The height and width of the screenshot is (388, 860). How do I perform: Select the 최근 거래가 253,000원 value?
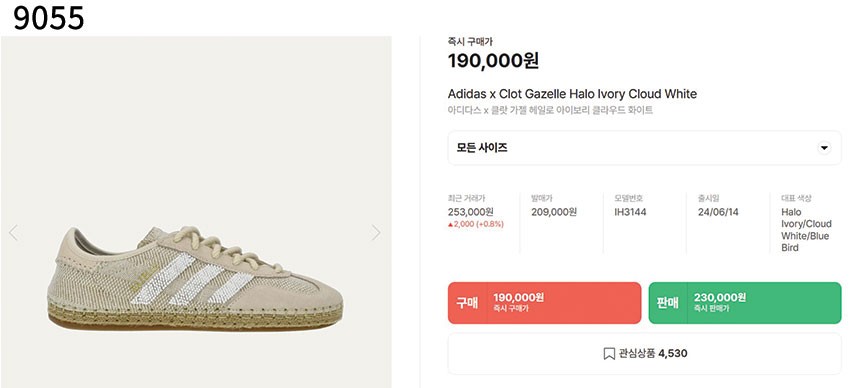point(471,212)
